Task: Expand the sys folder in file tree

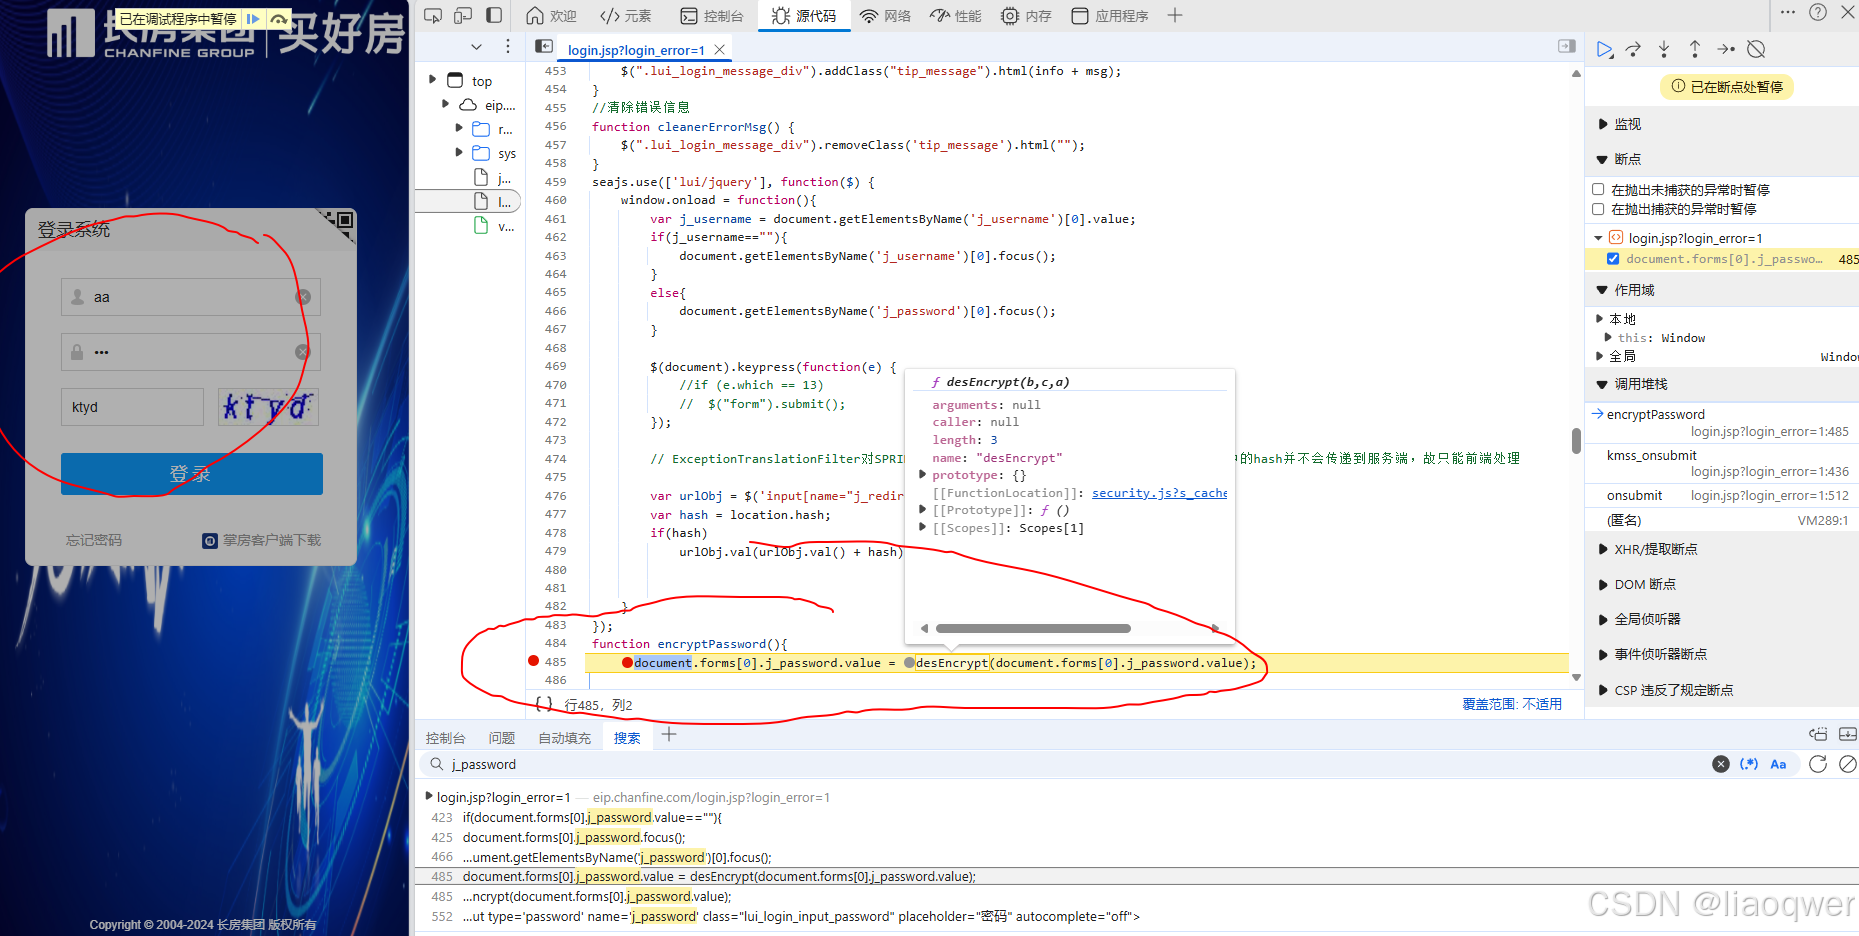Action: pos(459,153)
